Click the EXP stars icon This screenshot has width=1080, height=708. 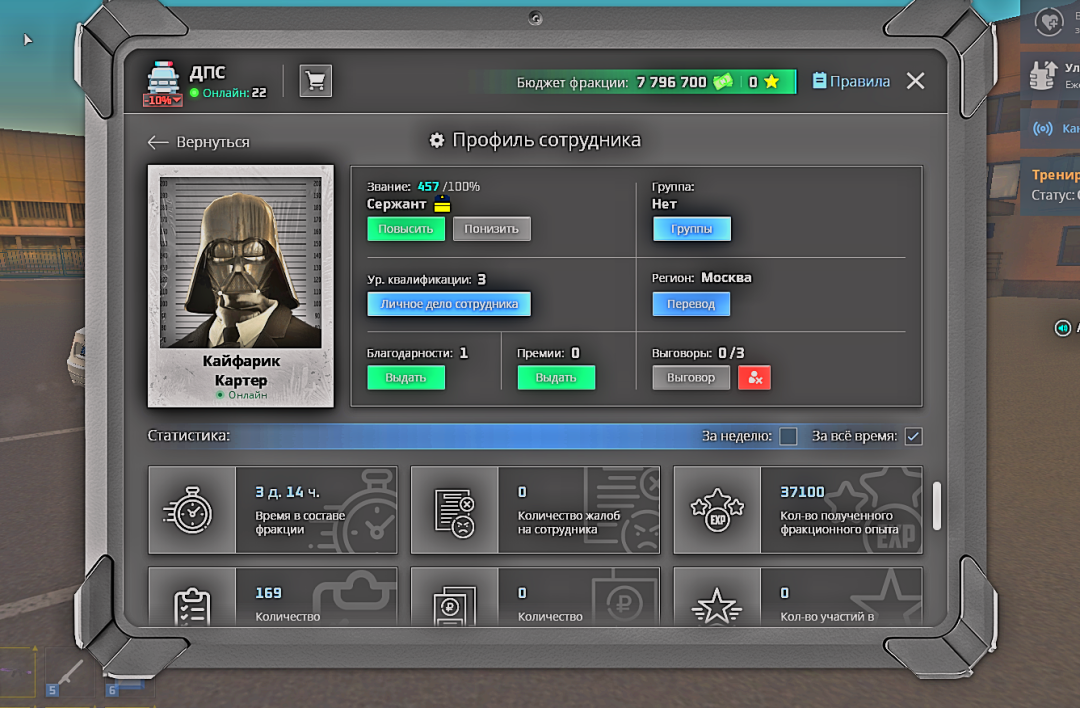point(717,510)
